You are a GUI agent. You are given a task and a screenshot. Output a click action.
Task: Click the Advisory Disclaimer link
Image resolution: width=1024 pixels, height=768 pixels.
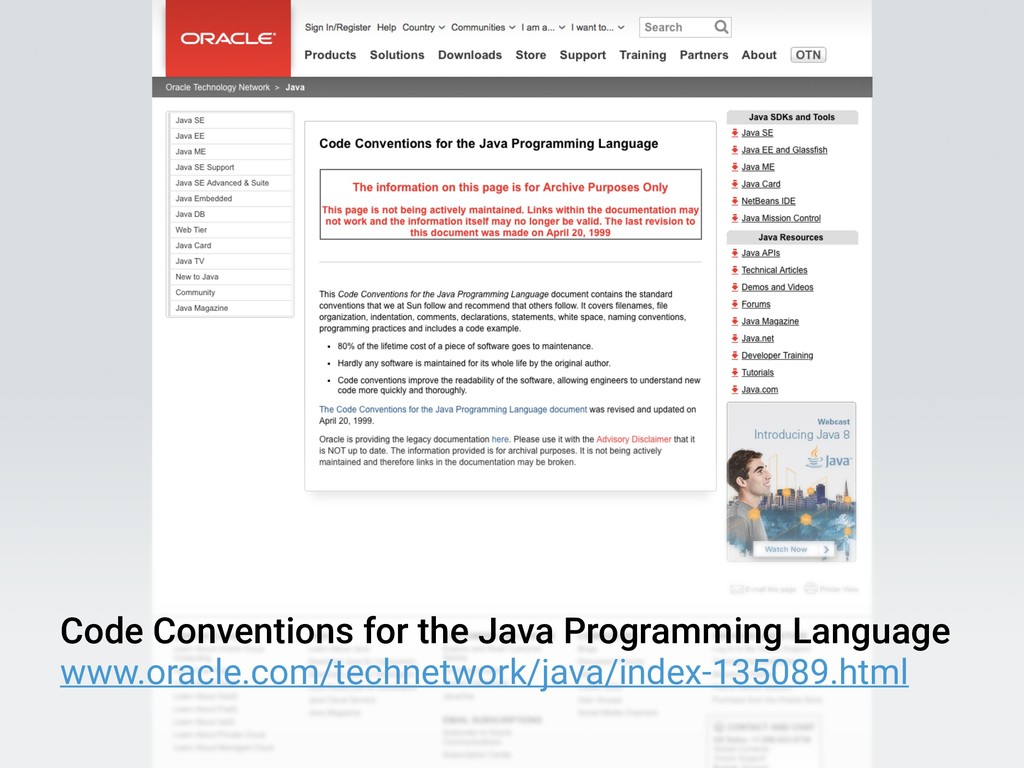(633, 440)
